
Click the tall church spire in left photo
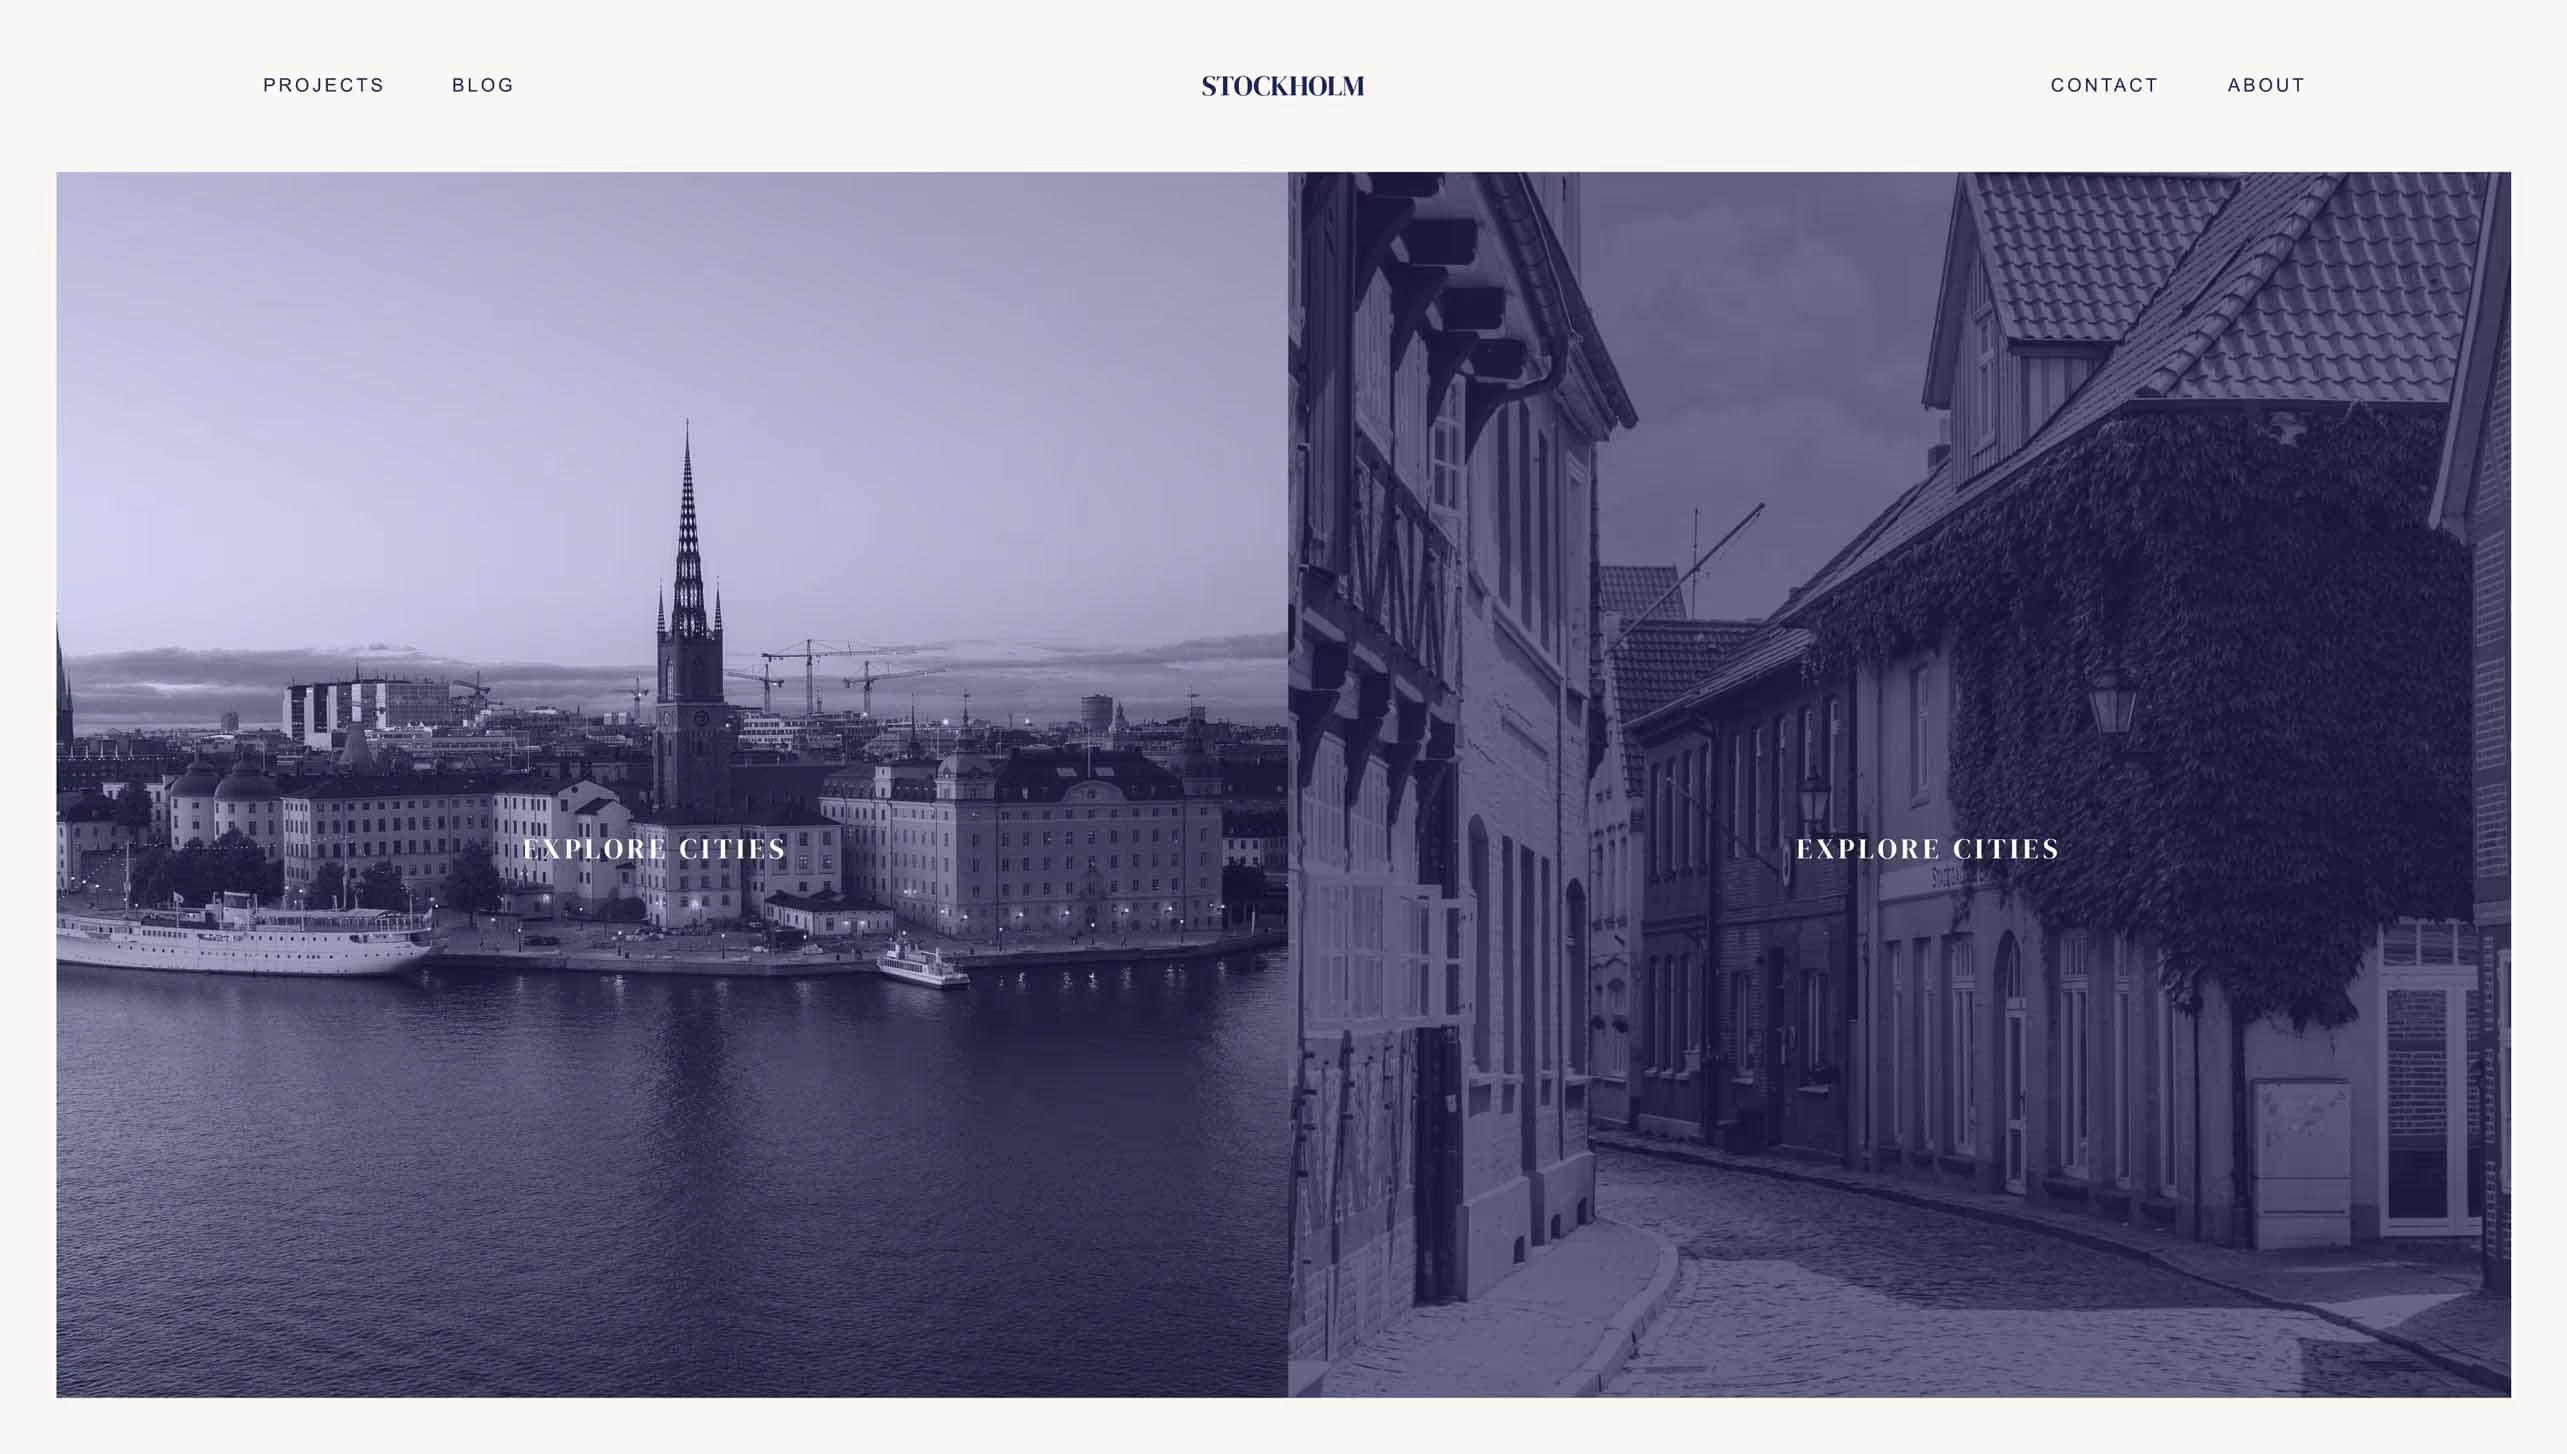pos(688,560)
